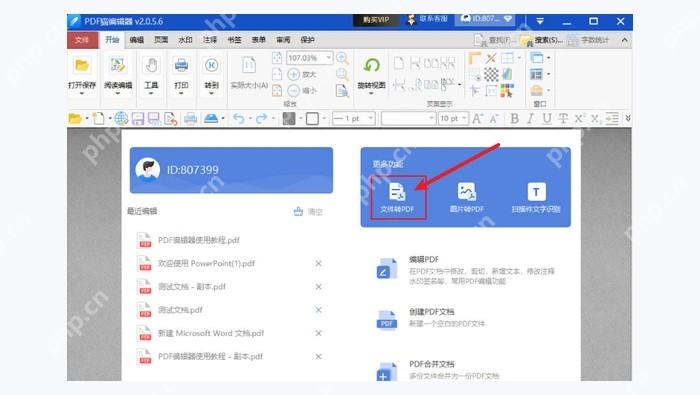This screenshot has height=395, width=700.
Task: Click the 放大 plus circle icon
Action: point(293,75)
